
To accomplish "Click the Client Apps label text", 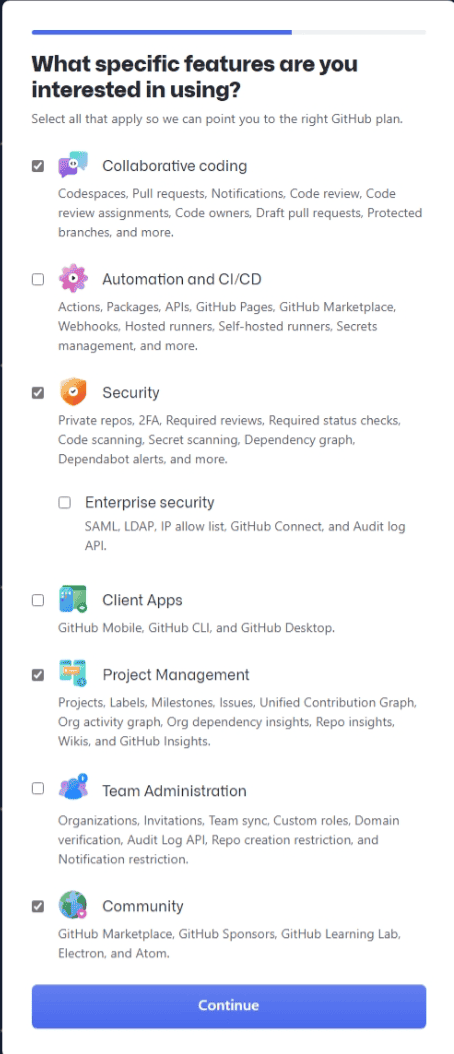I will point(142,600).
